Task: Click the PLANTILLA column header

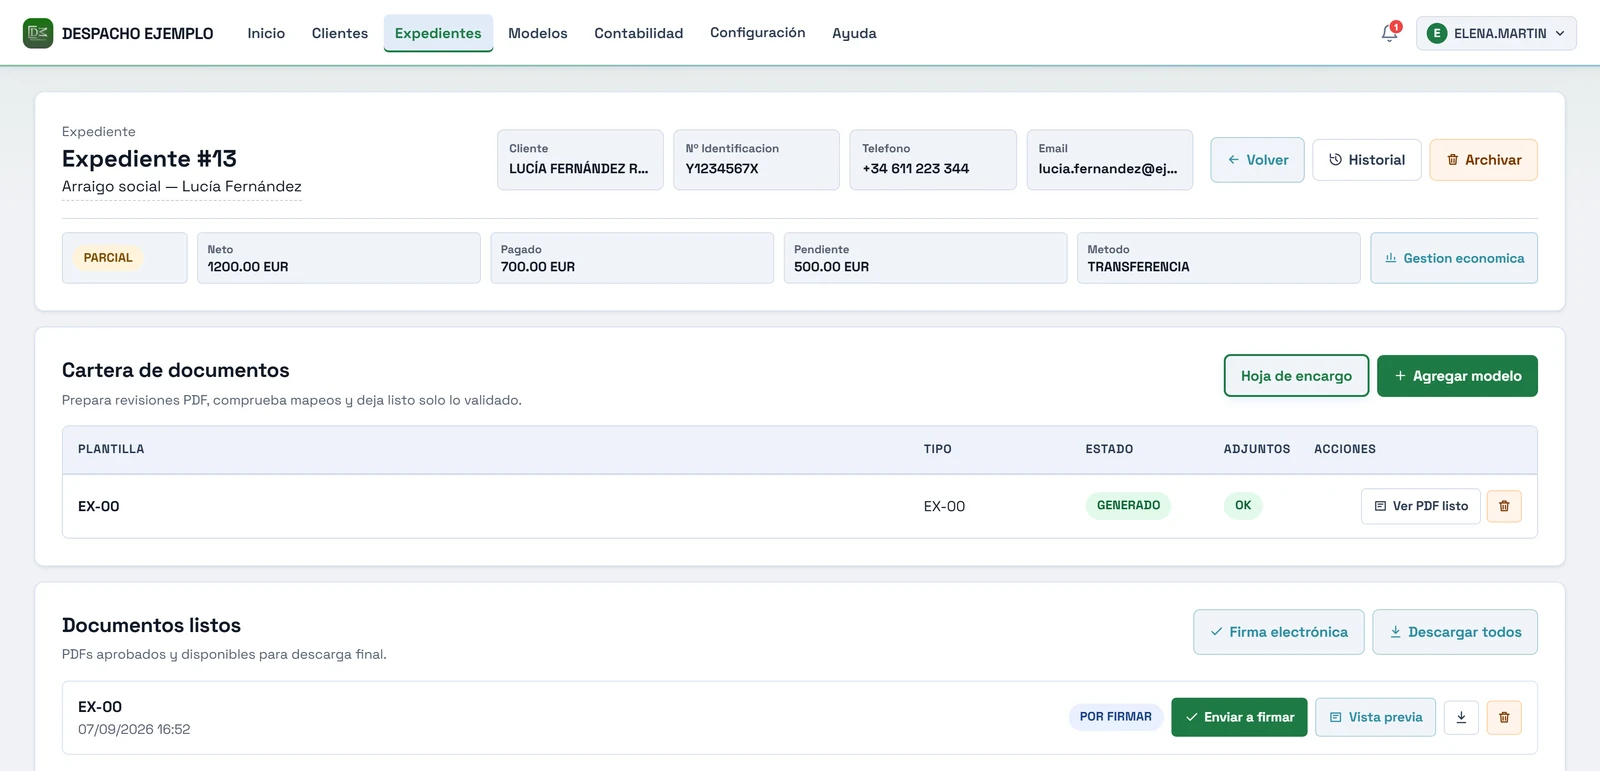Action: (111, 450)
